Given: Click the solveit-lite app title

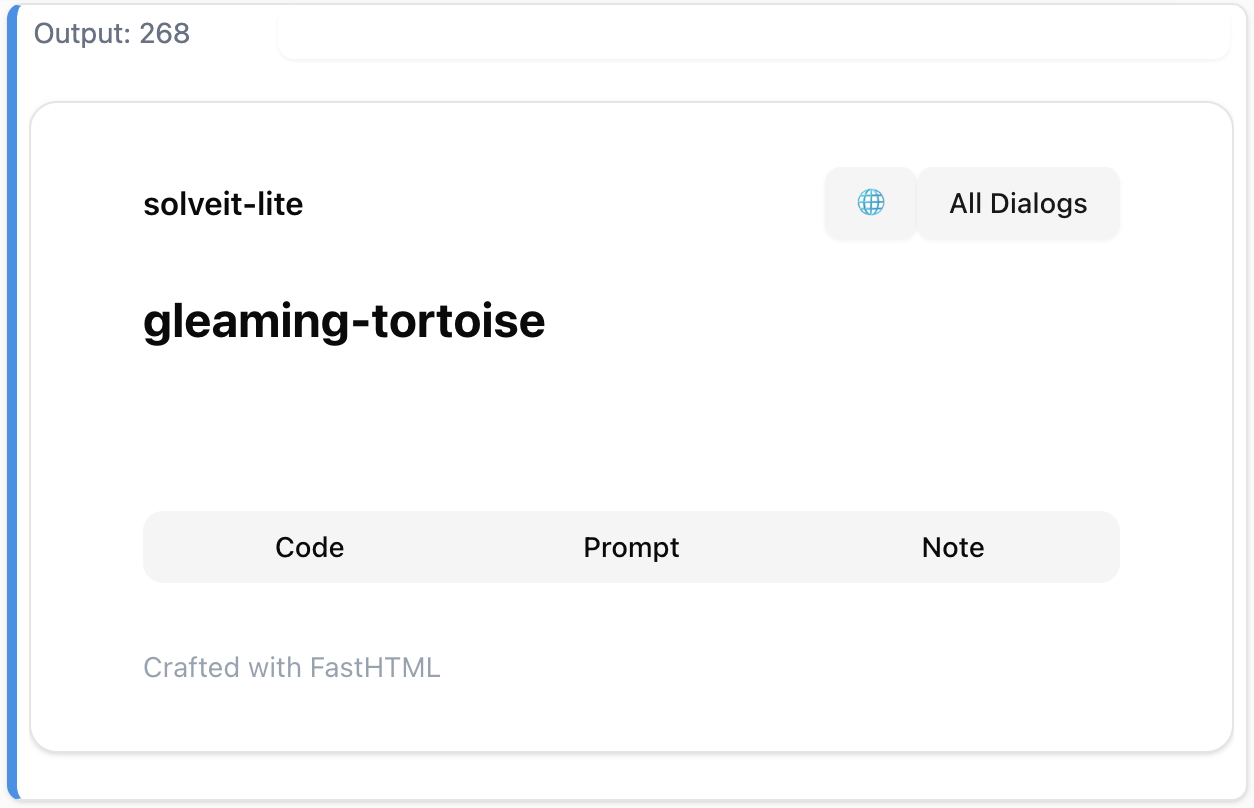Looking at the screenshot, I should pyautogui.click(x=223, y=204).
